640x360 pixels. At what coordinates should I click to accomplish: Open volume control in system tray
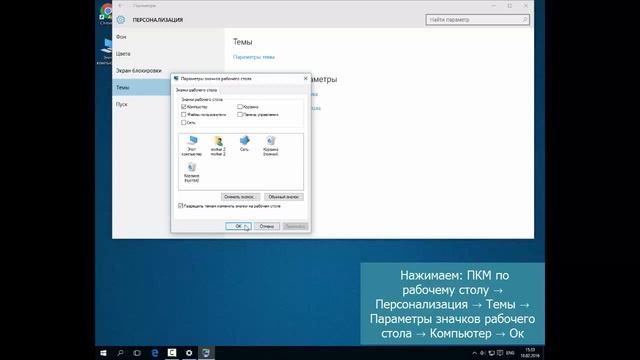point(482,353)
